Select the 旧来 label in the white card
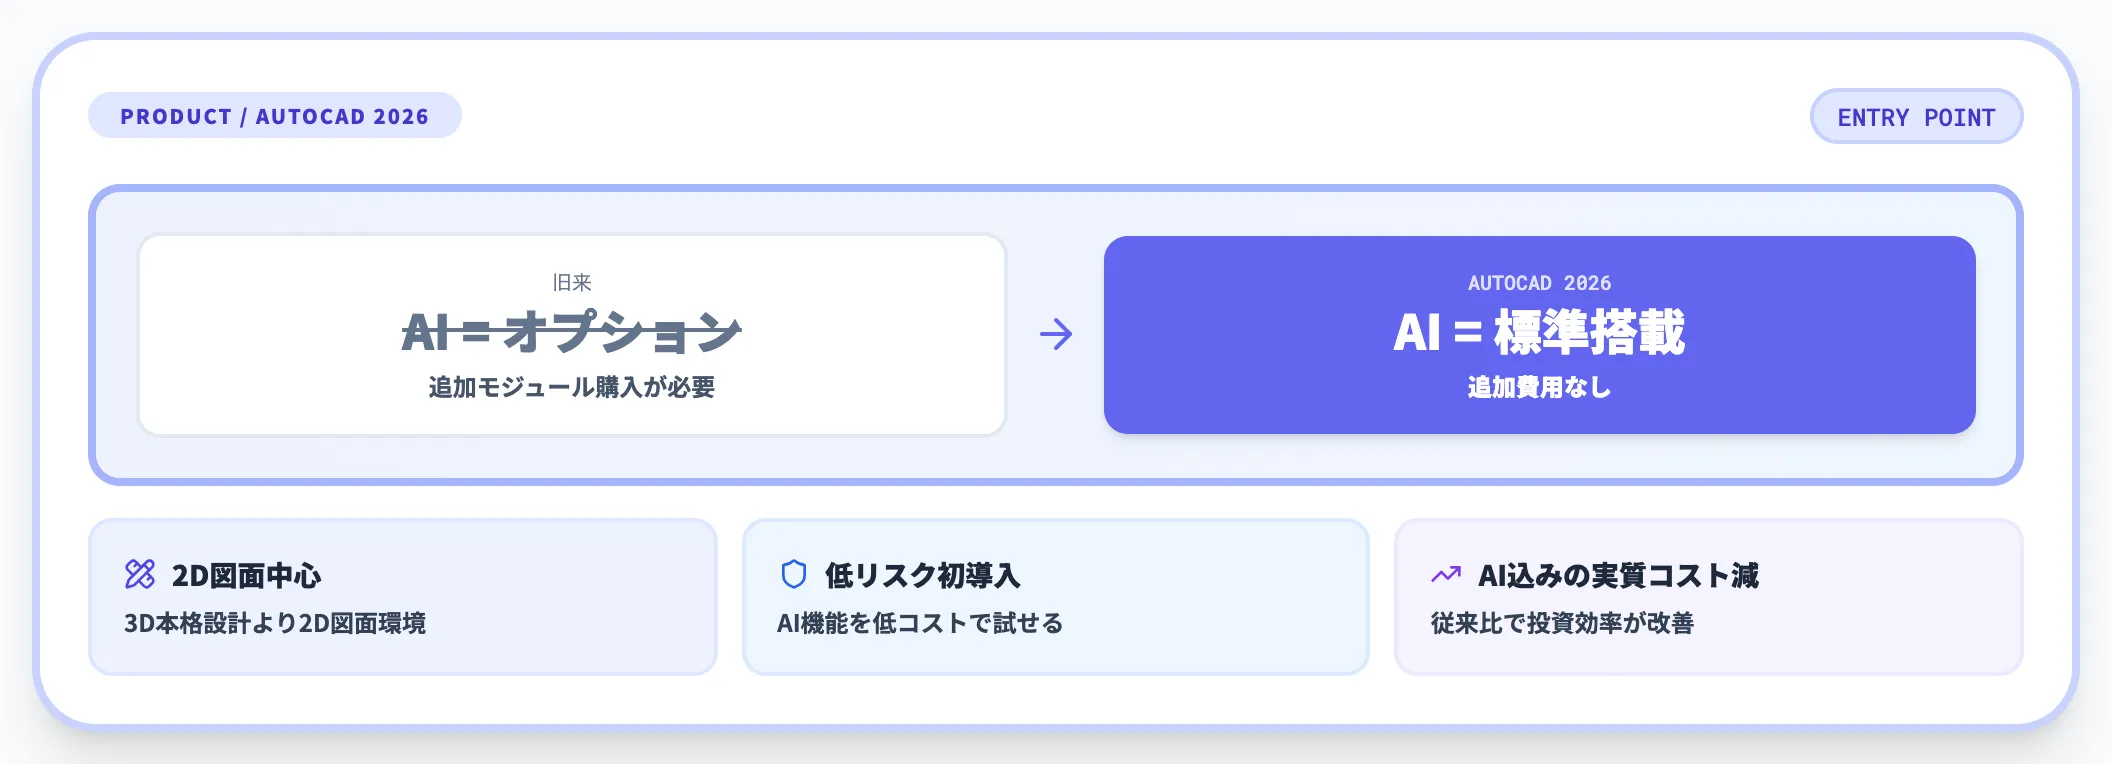The image size is (2112, 764). pos(572,283)
